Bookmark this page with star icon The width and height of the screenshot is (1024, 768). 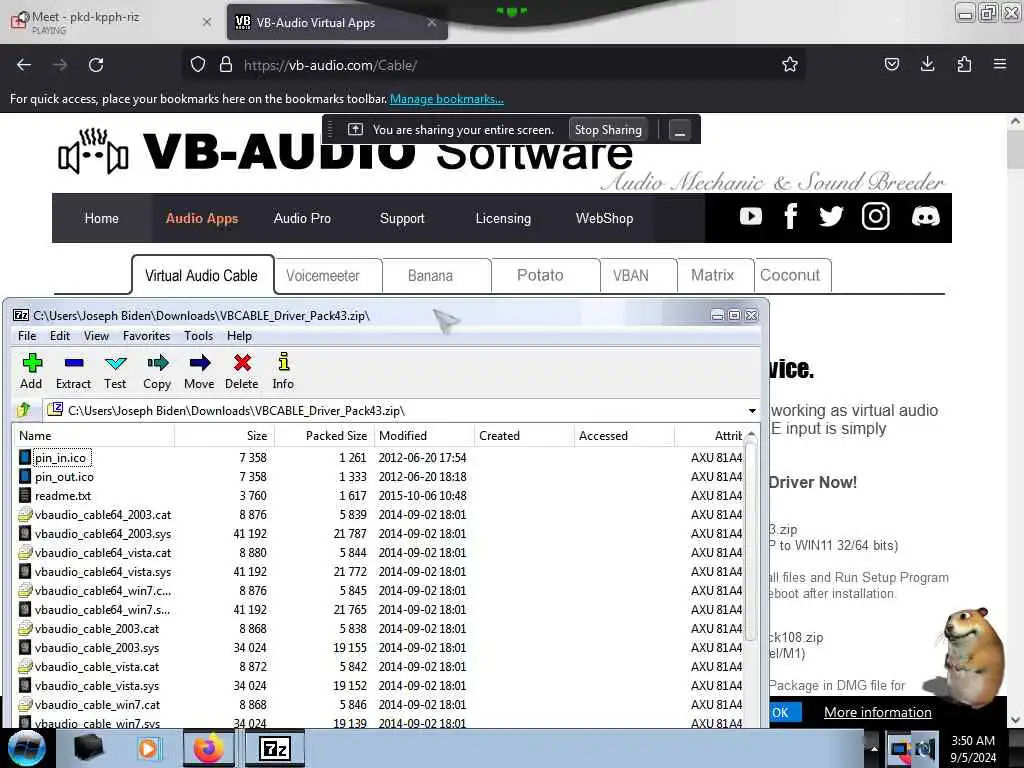click(x=790, y=65)
